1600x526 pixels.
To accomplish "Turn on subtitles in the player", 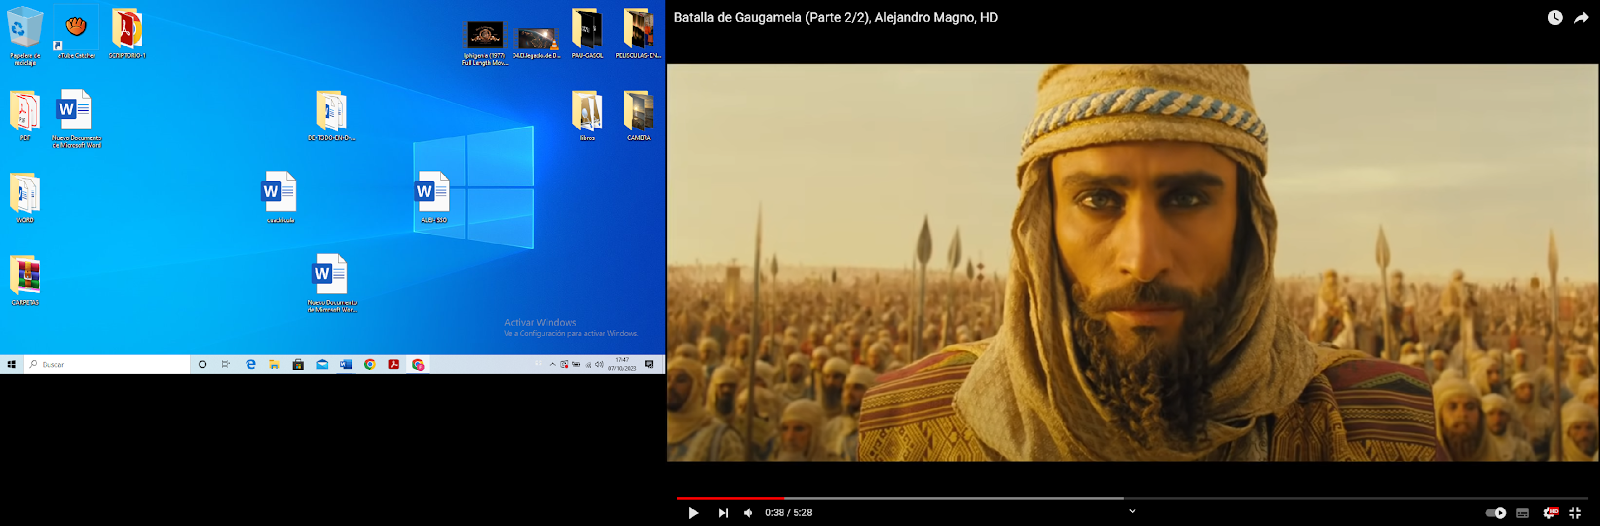I will (1523, 513).
